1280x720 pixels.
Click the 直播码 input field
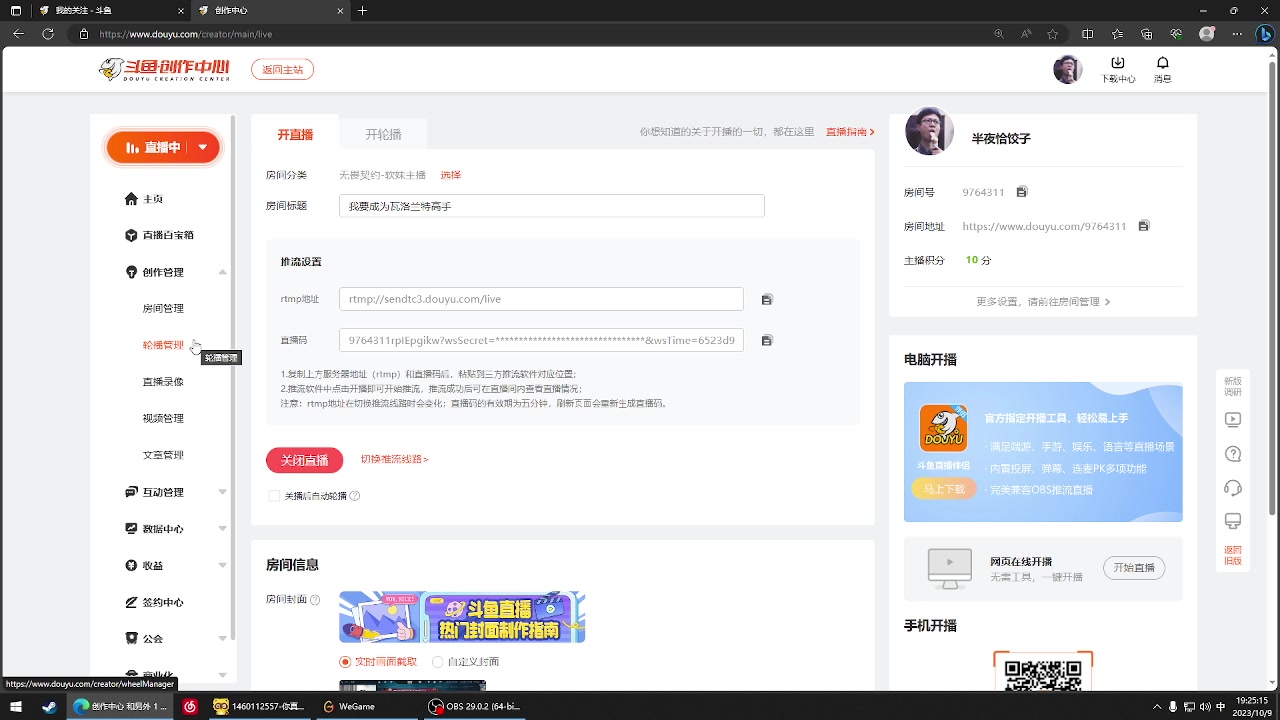[x=541, y=340]
